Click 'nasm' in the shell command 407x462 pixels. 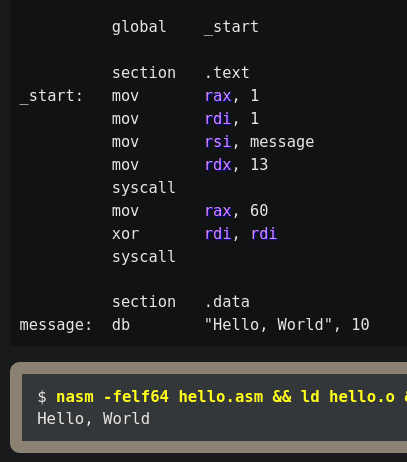click(75, 397)
